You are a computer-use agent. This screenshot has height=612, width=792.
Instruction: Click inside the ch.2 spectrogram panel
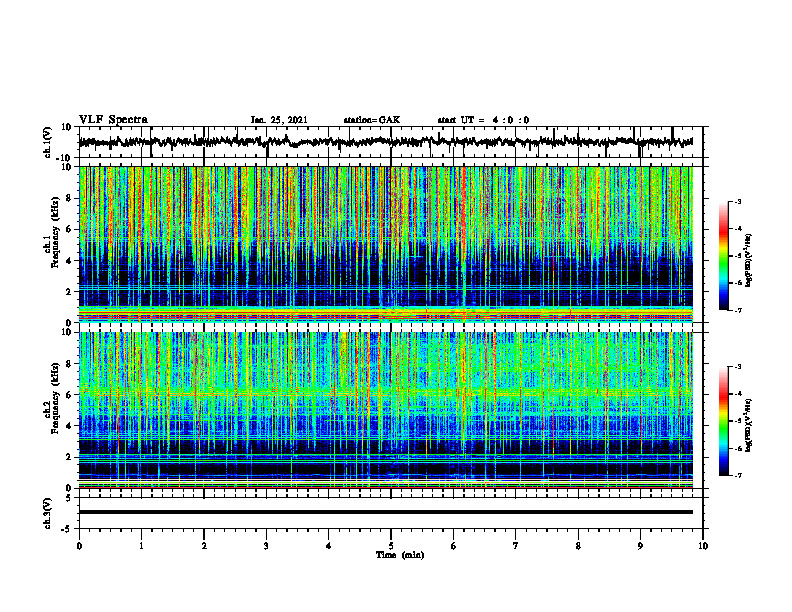[x=385, y=410]
